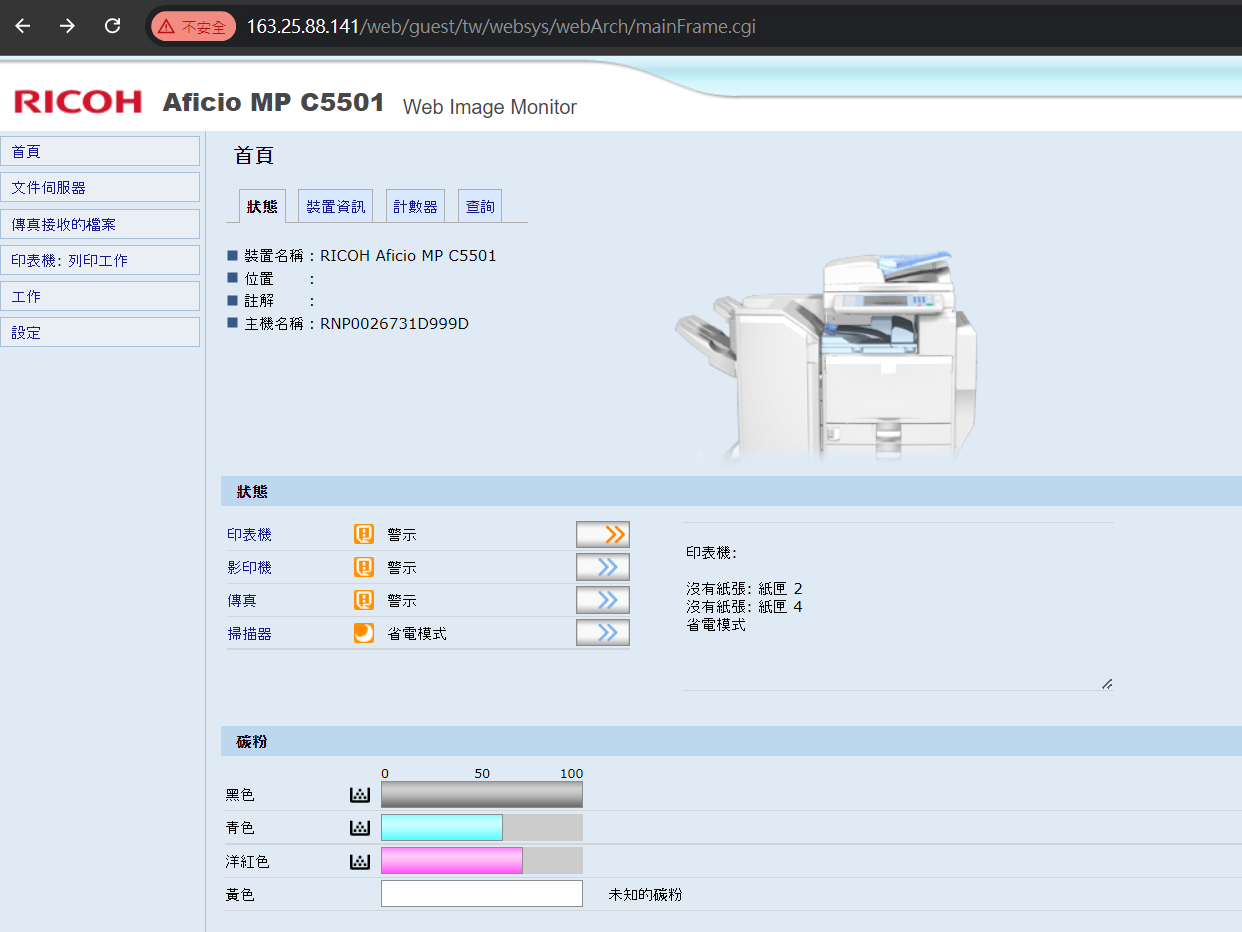Click the 青色 toner cartridge icon

pyautogui.click(x=360, y=828)
